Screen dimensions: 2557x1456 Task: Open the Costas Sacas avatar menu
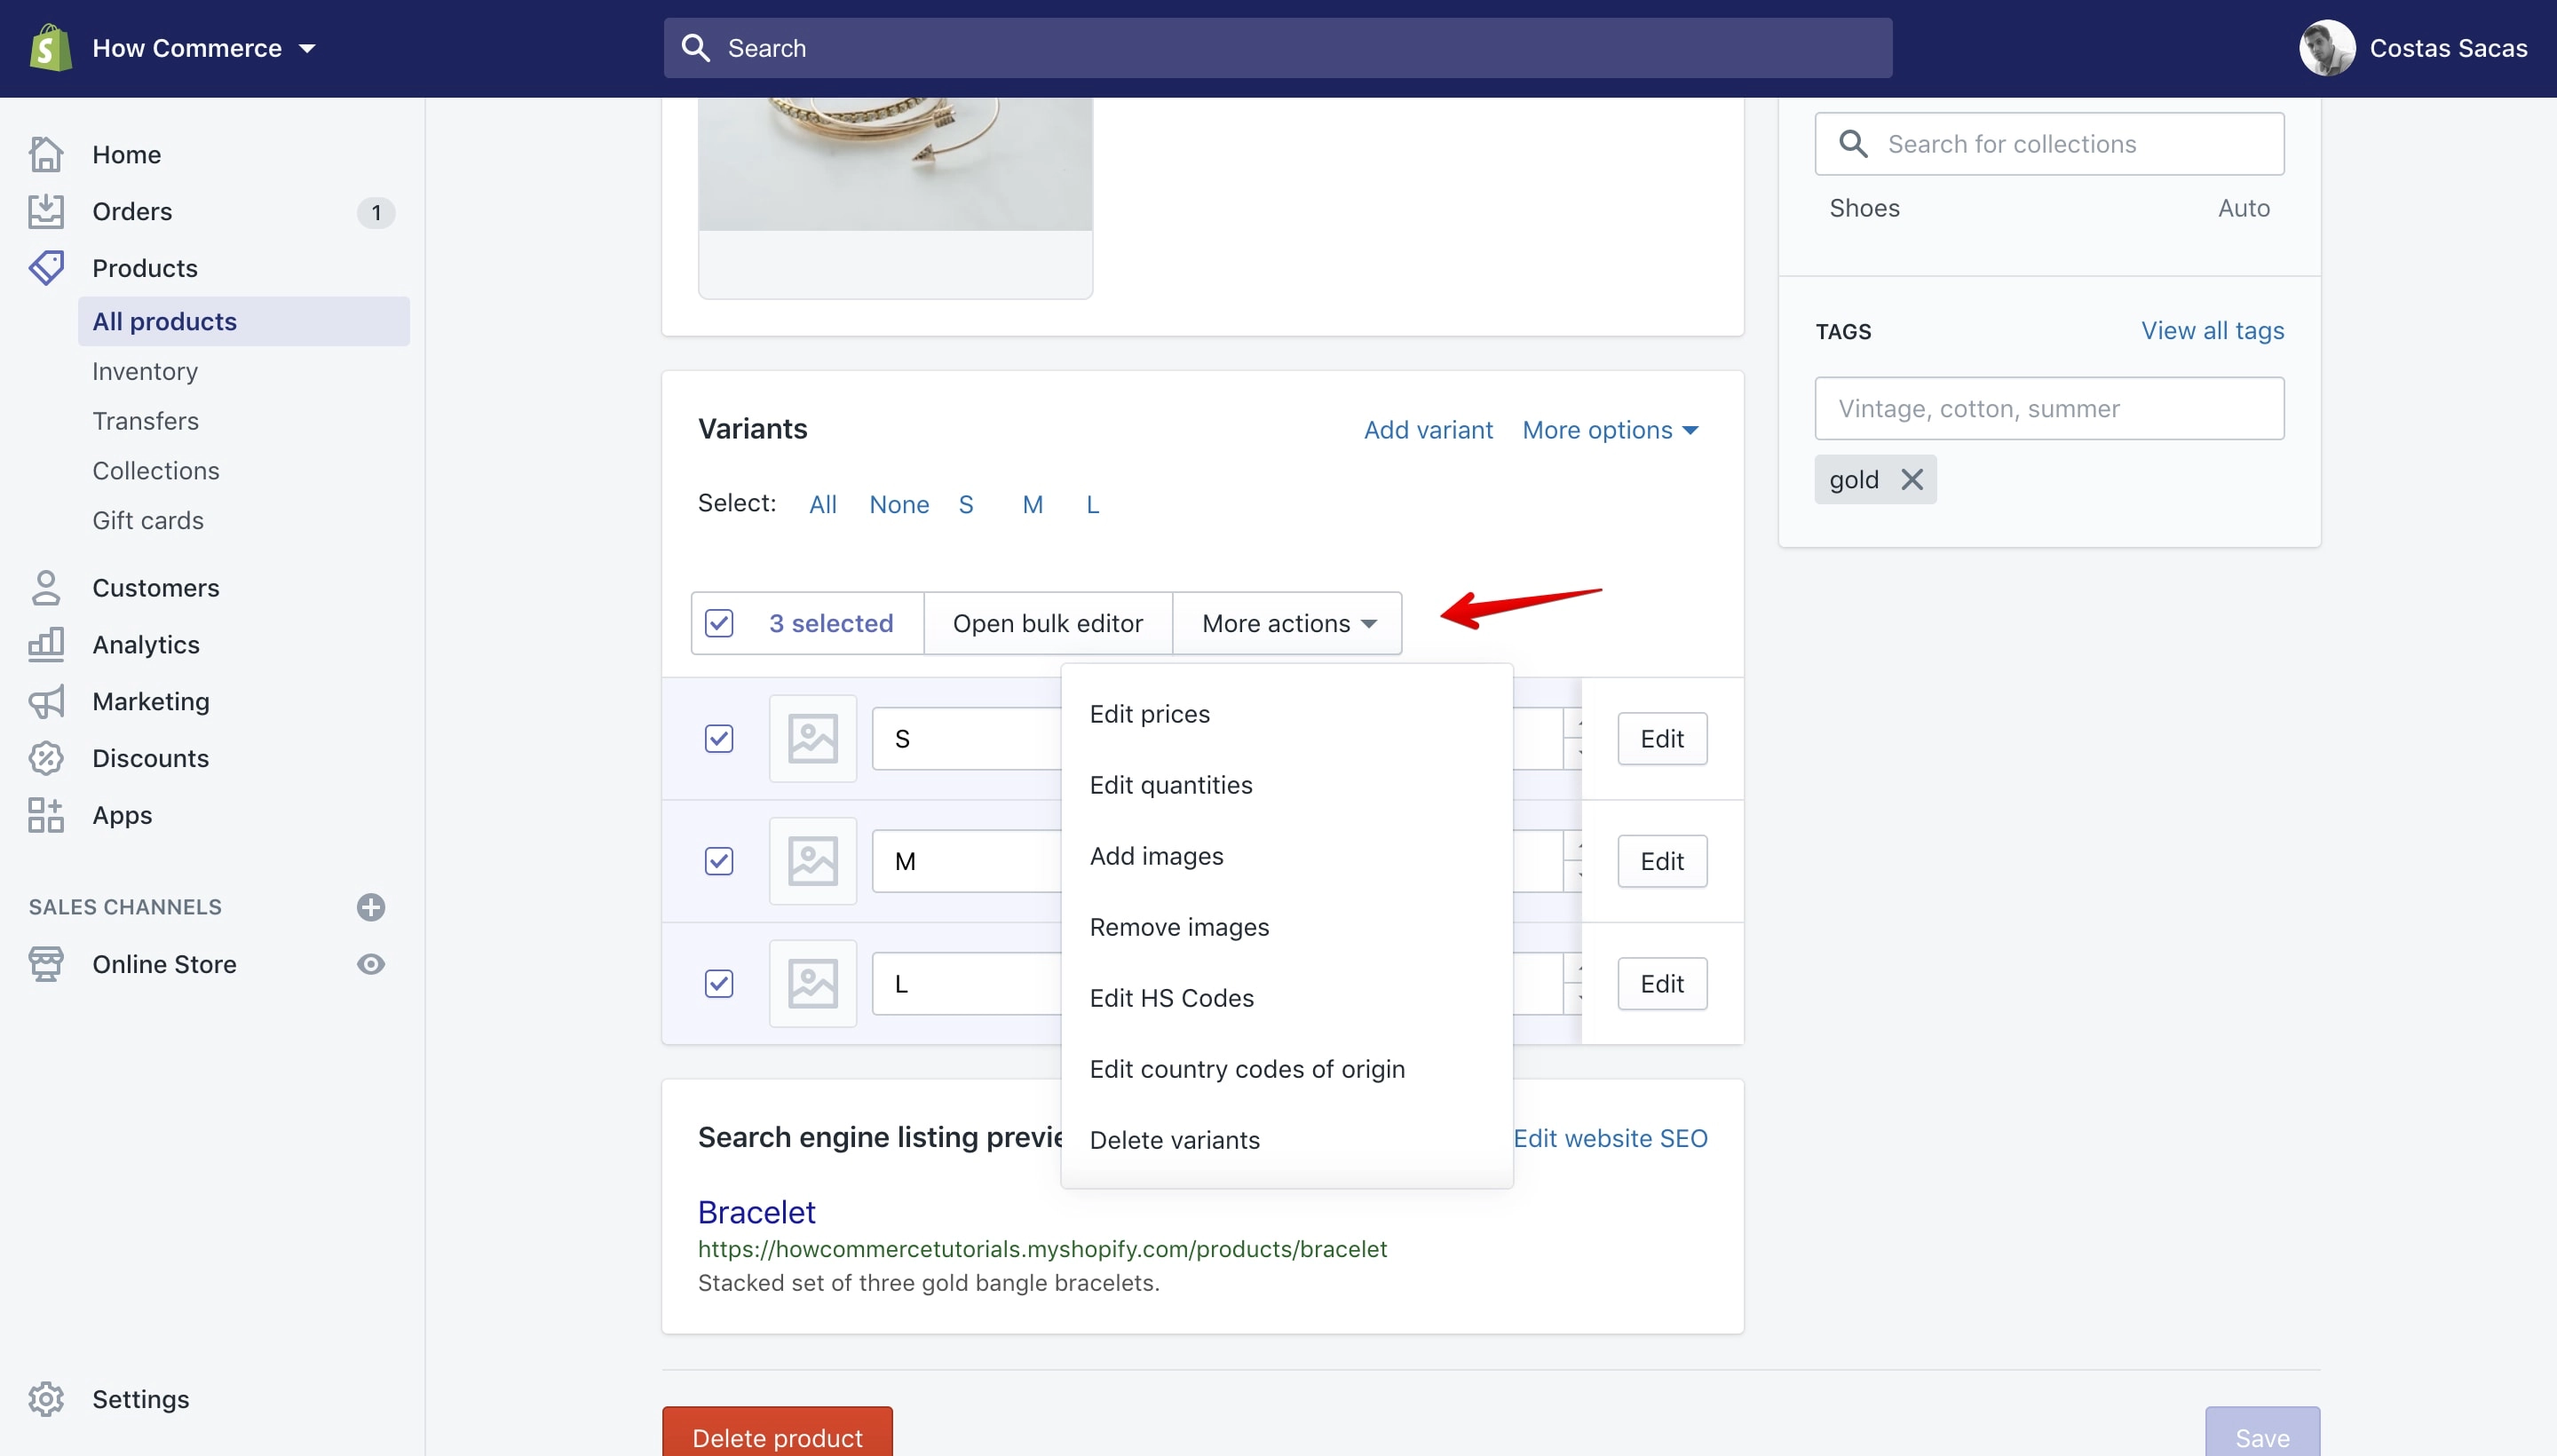[x=2327, y=48]
